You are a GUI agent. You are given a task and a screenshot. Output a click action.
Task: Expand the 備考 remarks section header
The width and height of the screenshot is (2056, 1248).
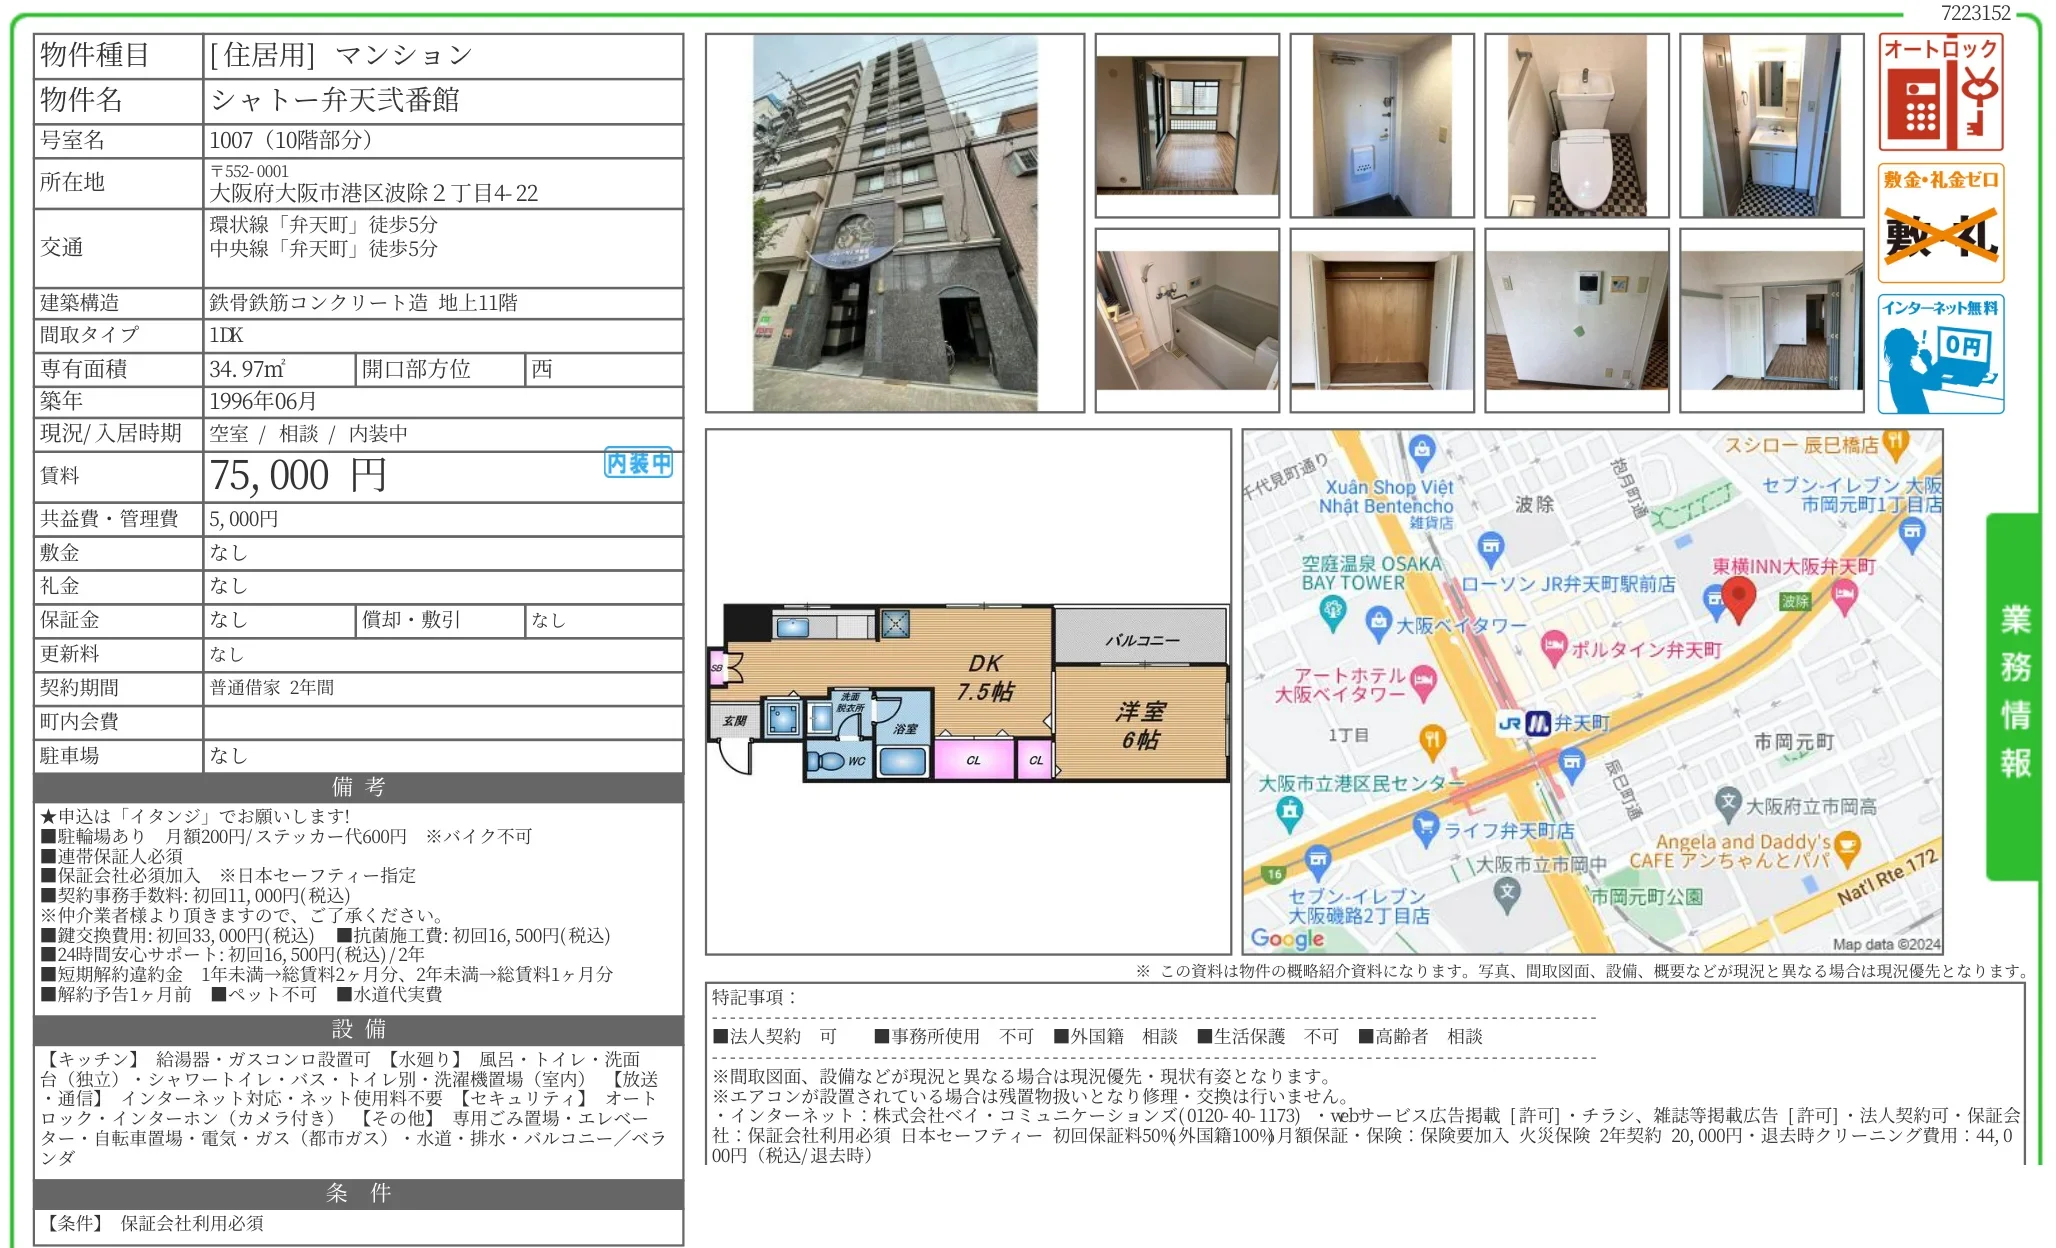(x=357, y=787)
